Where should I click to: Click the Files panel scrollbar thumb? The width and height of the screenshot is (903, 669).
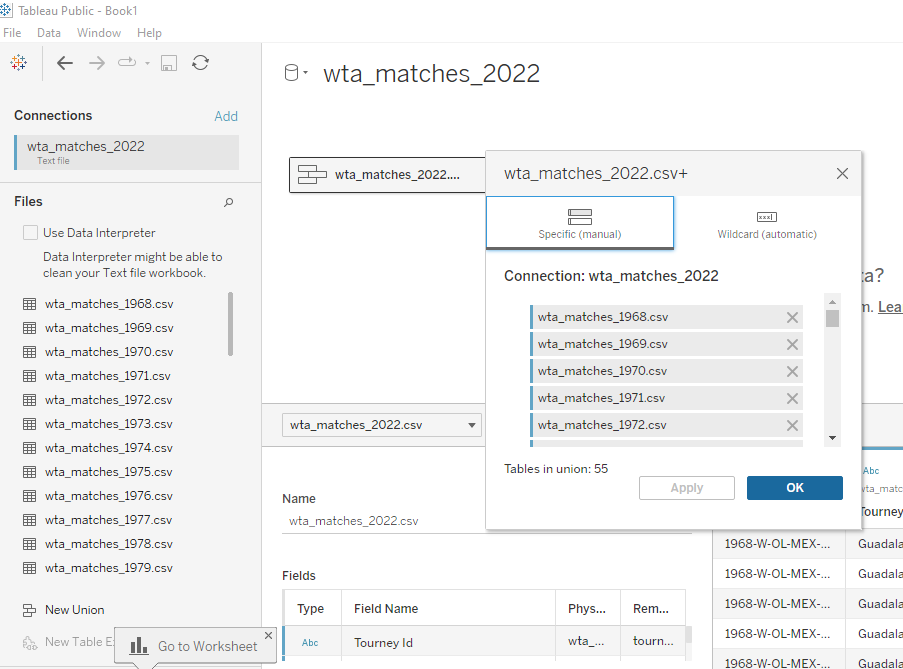[x=230, y=324]
